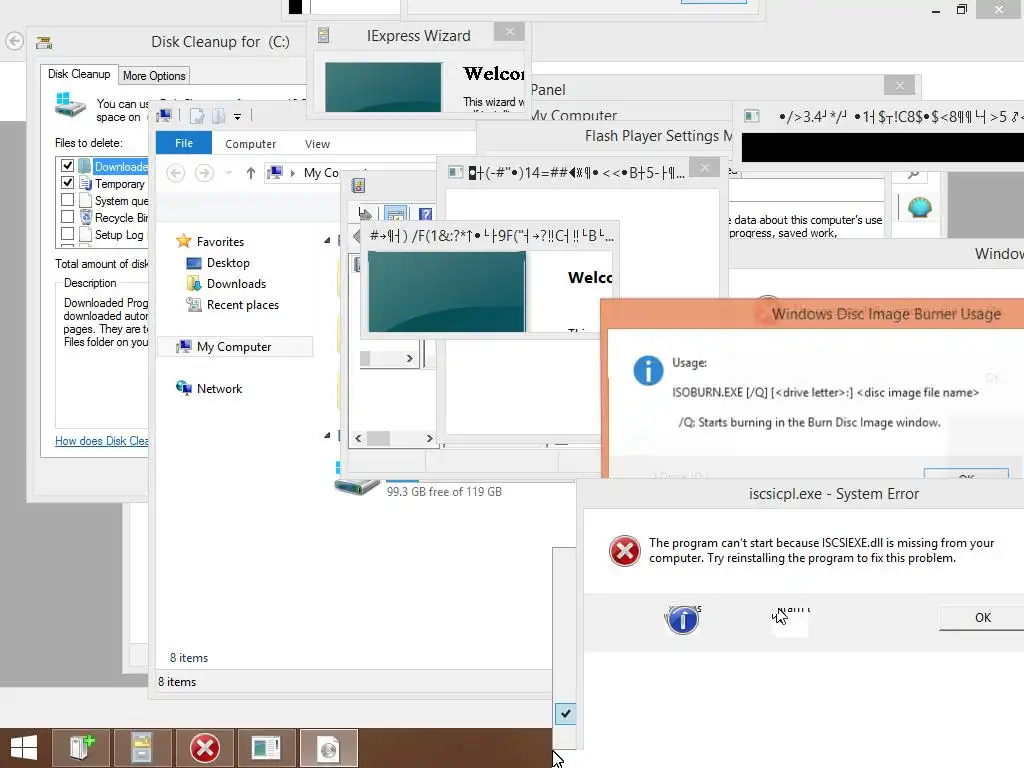Open Explorer quick access toolbar dropdown
The height and width of the screenshot is (768, 1024).
237,117
